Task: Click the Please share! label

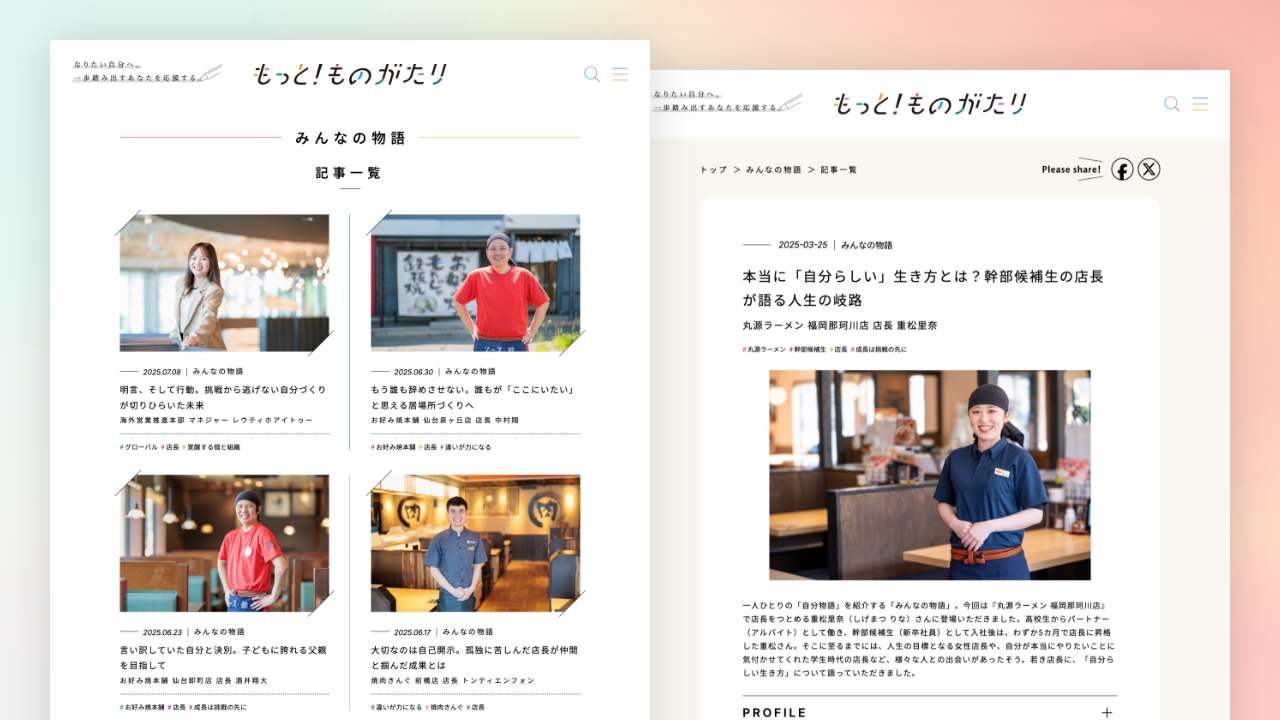Action: pos(1071,170)
